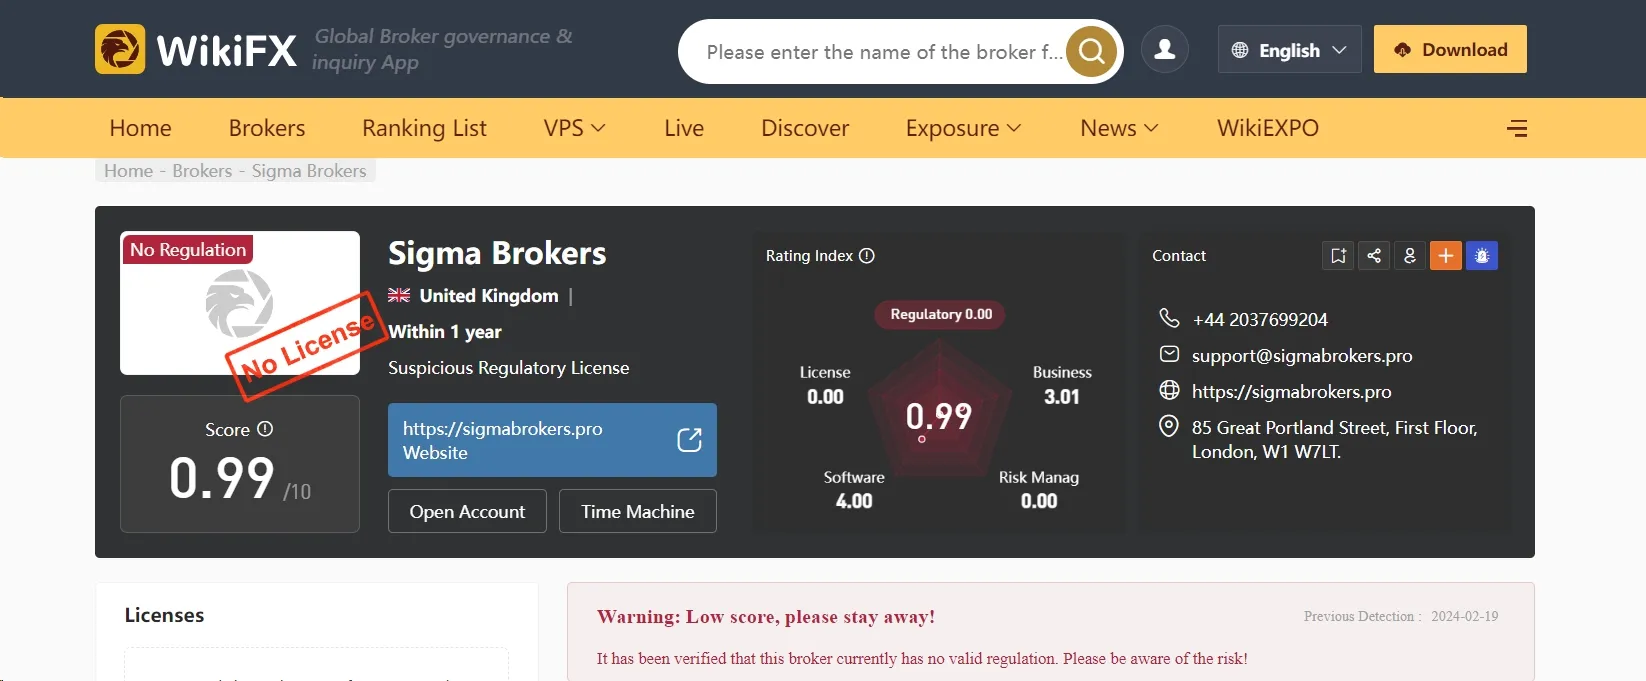Open the user account icon
The width and height of the screenshot is (1646, 681).
[x=1164, y=49]
